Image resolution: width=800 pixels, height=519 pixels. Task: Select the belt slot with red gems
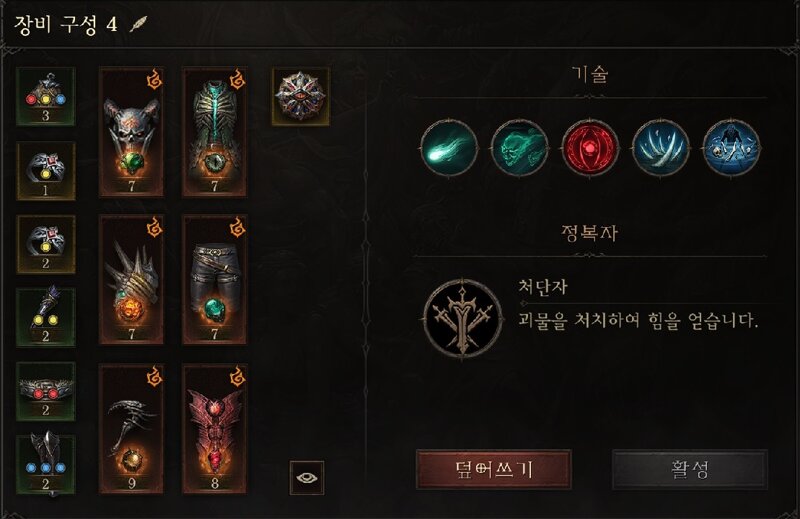tap(46, 391)
